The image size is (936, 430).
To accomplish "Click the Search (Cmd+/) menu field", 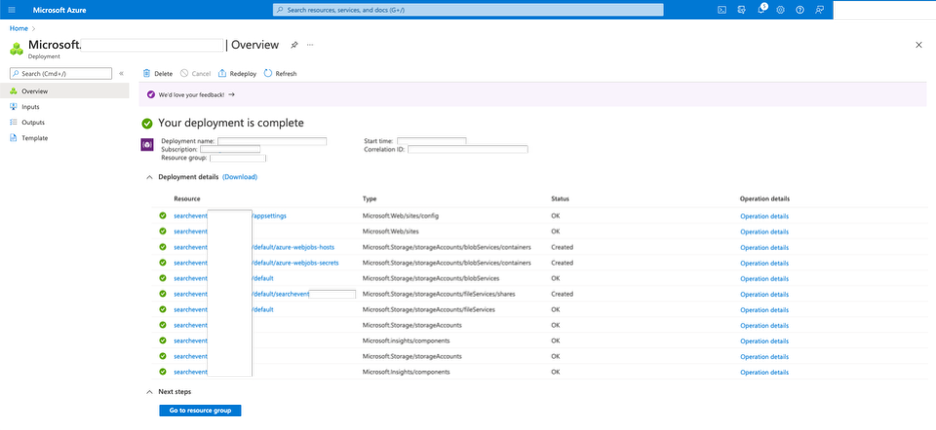I will [x=61, y=73].
